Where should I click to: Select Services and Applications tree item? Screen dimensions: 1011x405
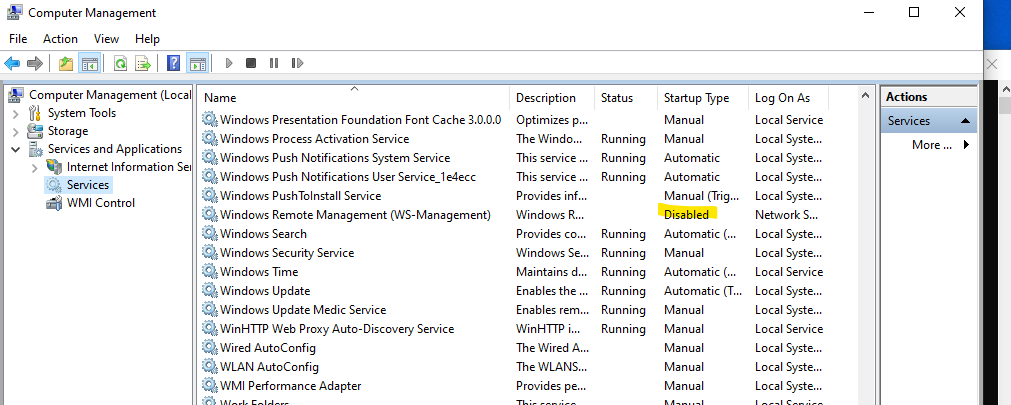(x=115, y=149)
